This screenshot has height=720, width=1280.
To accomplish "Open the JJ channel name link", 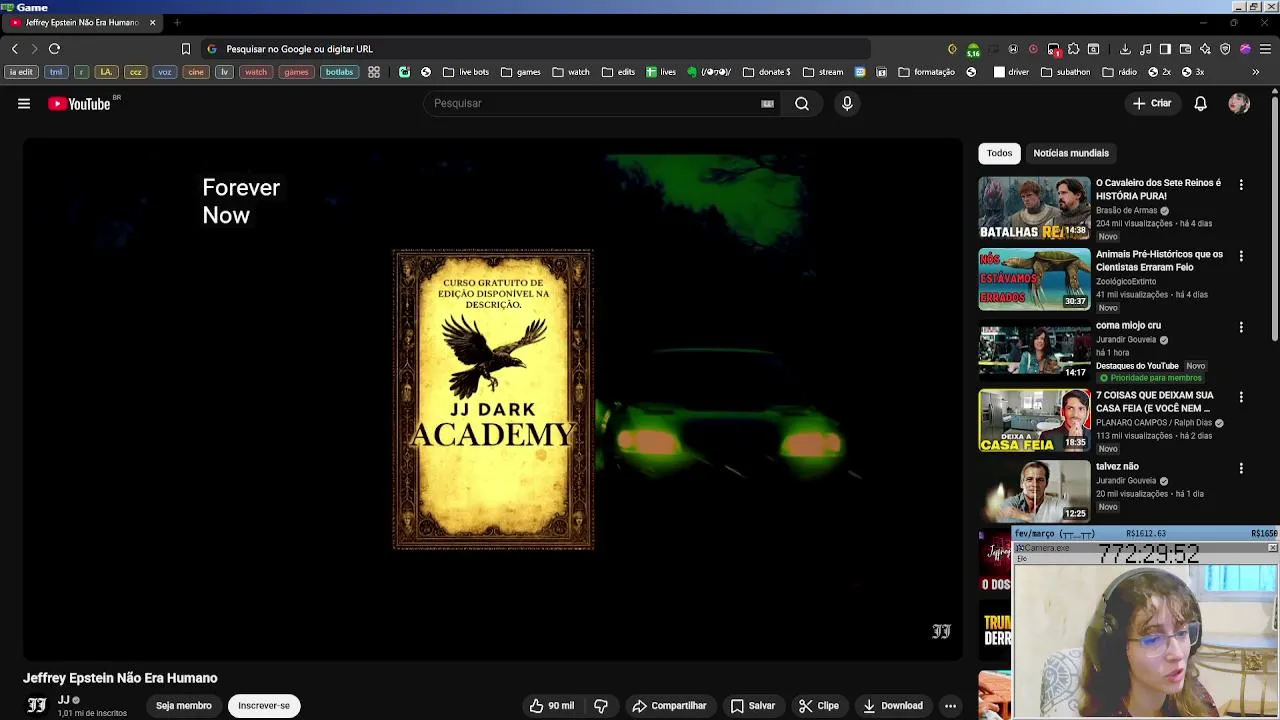I will 63,700.
